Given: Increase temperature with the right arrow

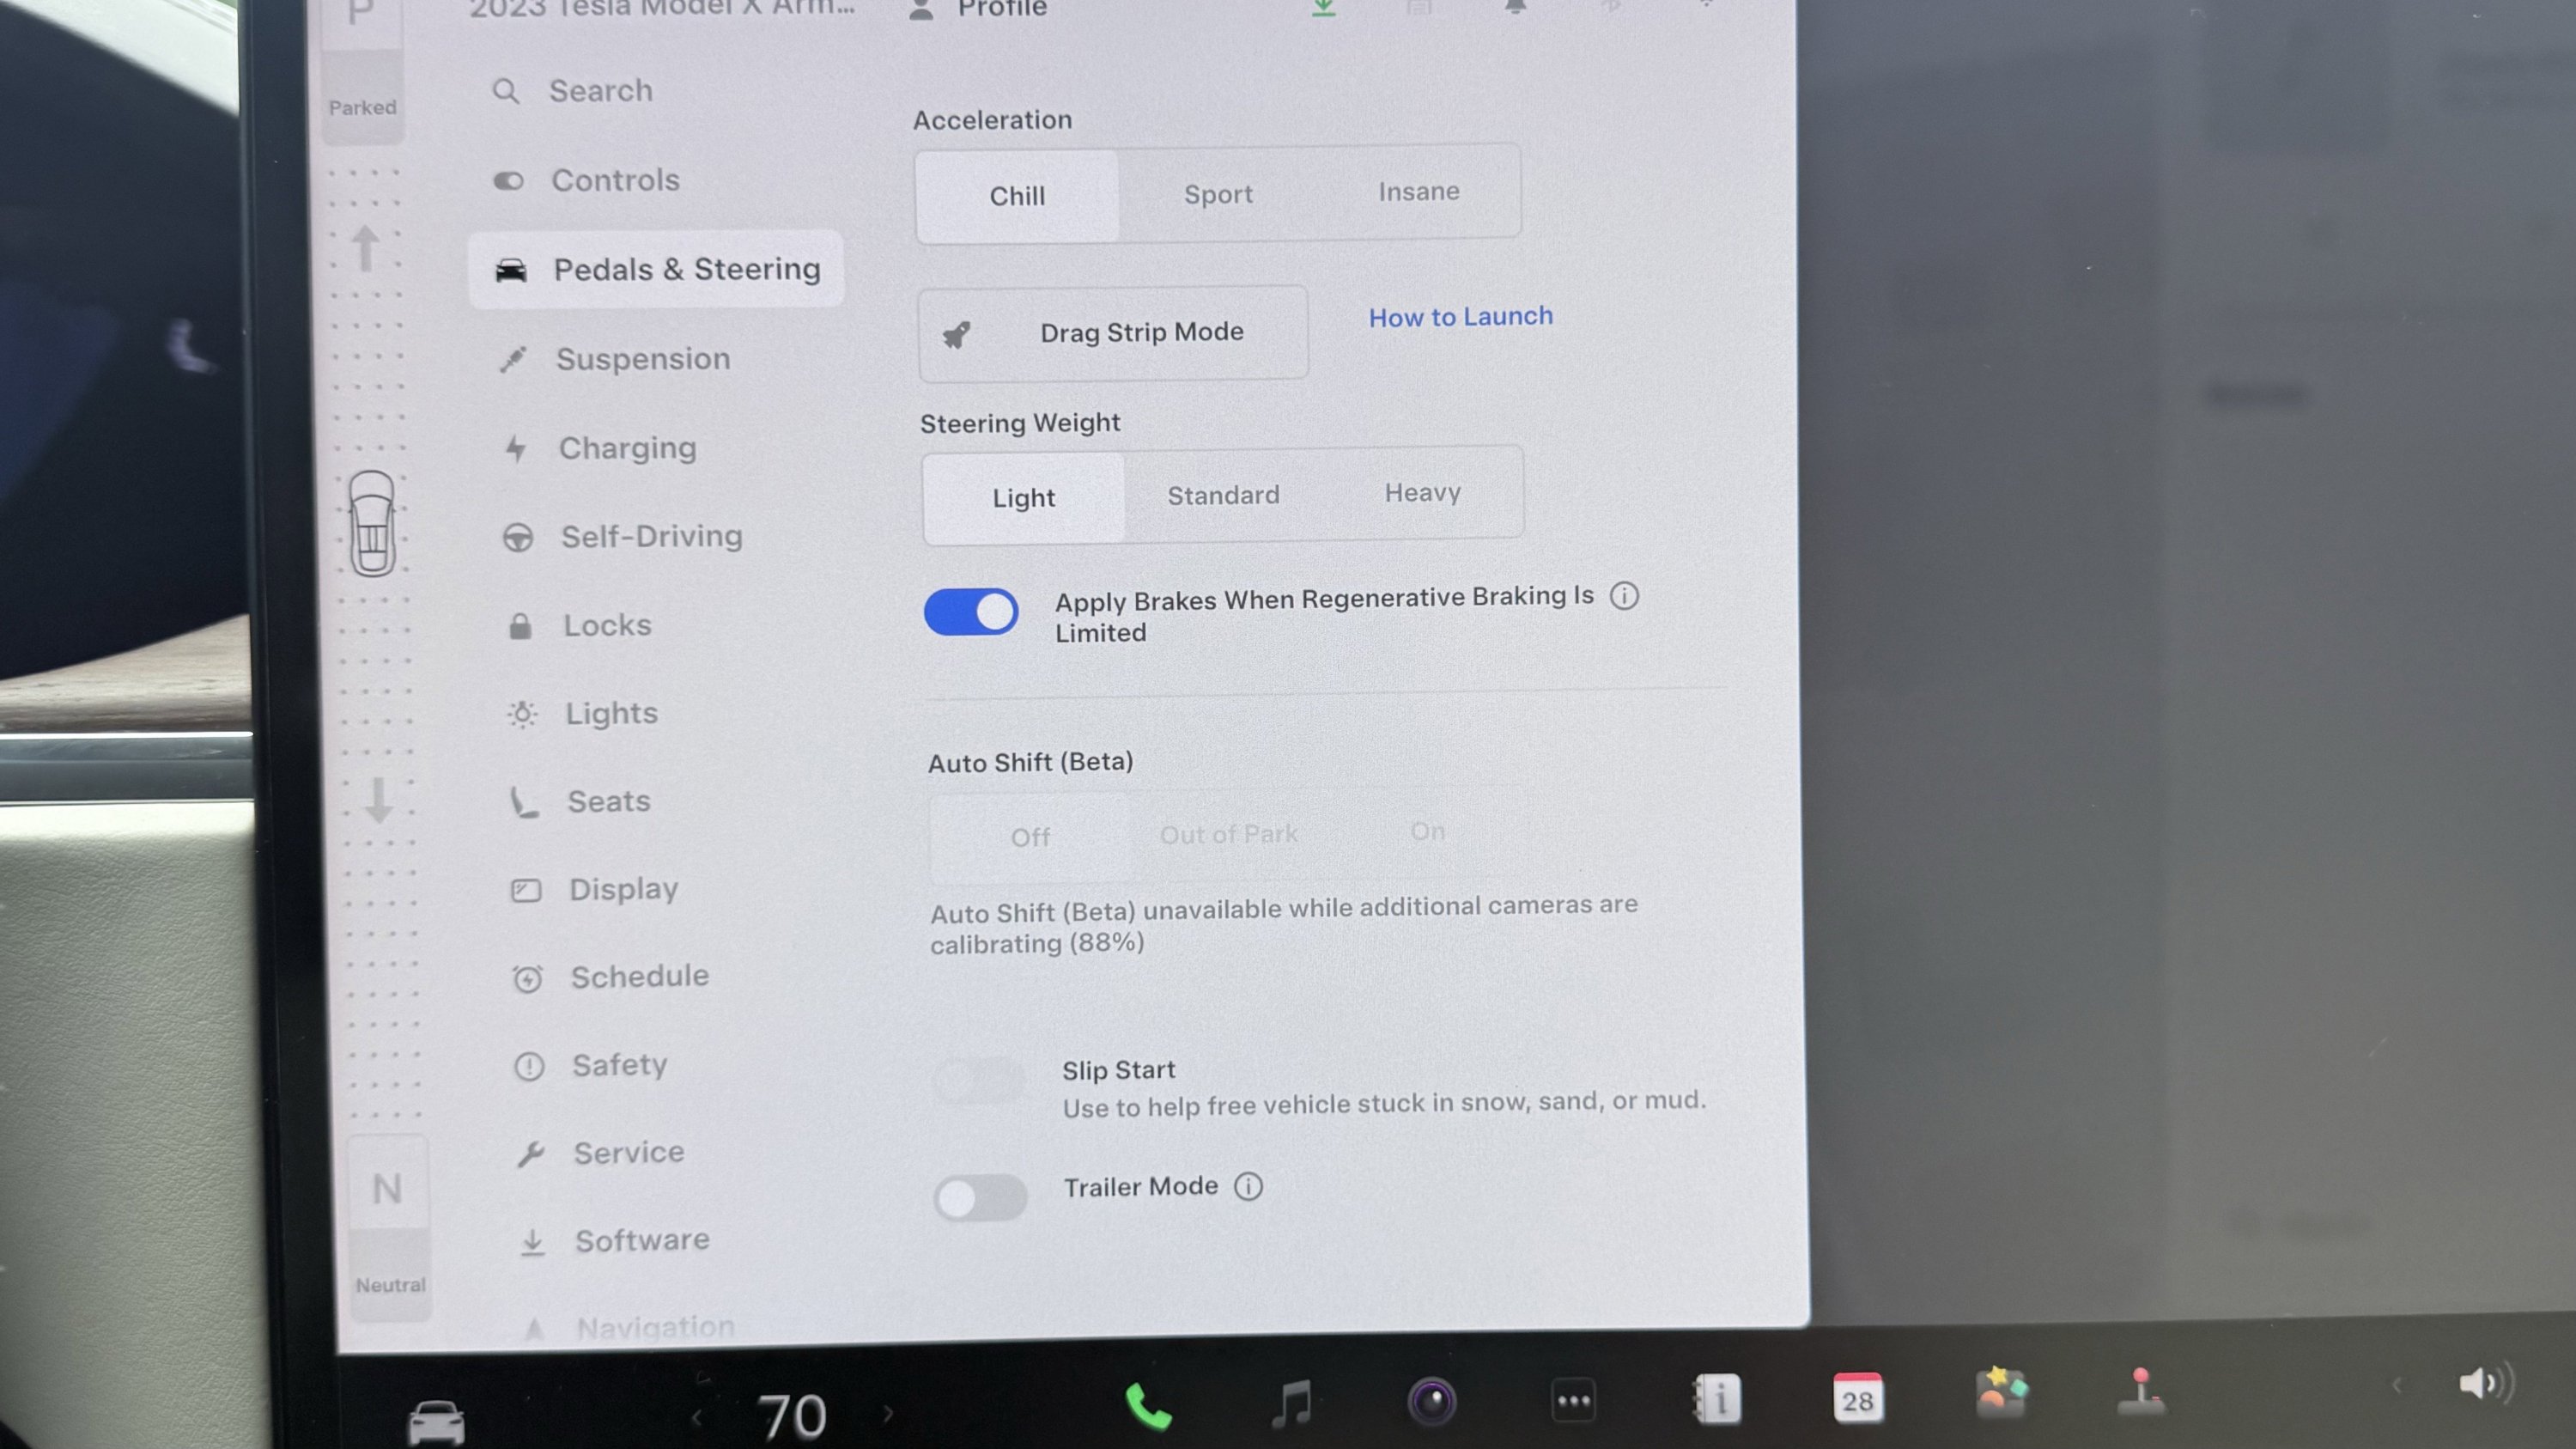Looking at the screenshot, I should tap(888, 1413).
